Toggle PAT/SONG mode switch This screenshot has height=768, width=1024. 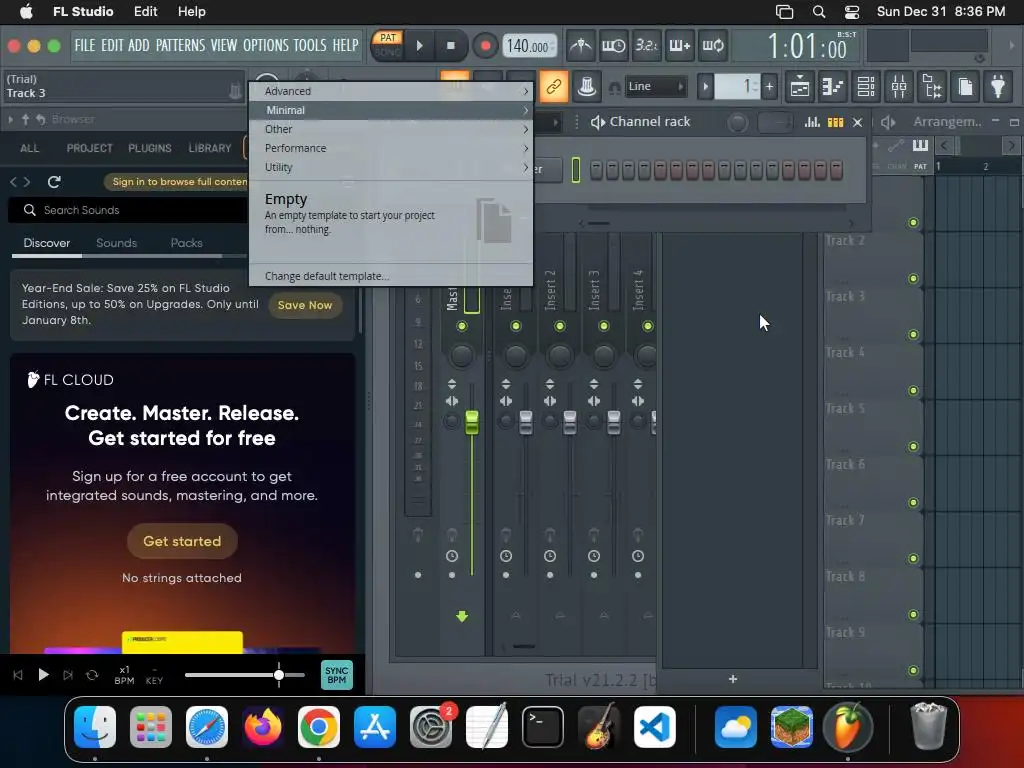click(x=388, y=45)
